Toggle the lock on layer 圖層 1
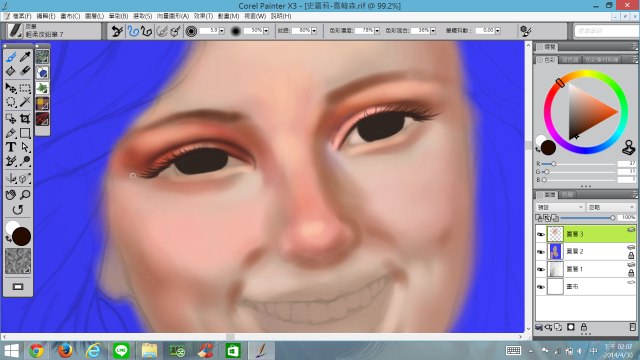Screen dimensions: 640x360 tap(631, 273)
